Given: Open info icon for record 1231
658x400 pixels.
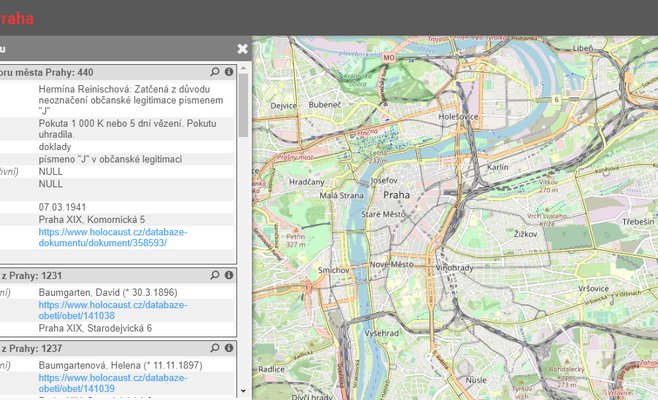Looking at the screenshot, I should coord(228,275).
